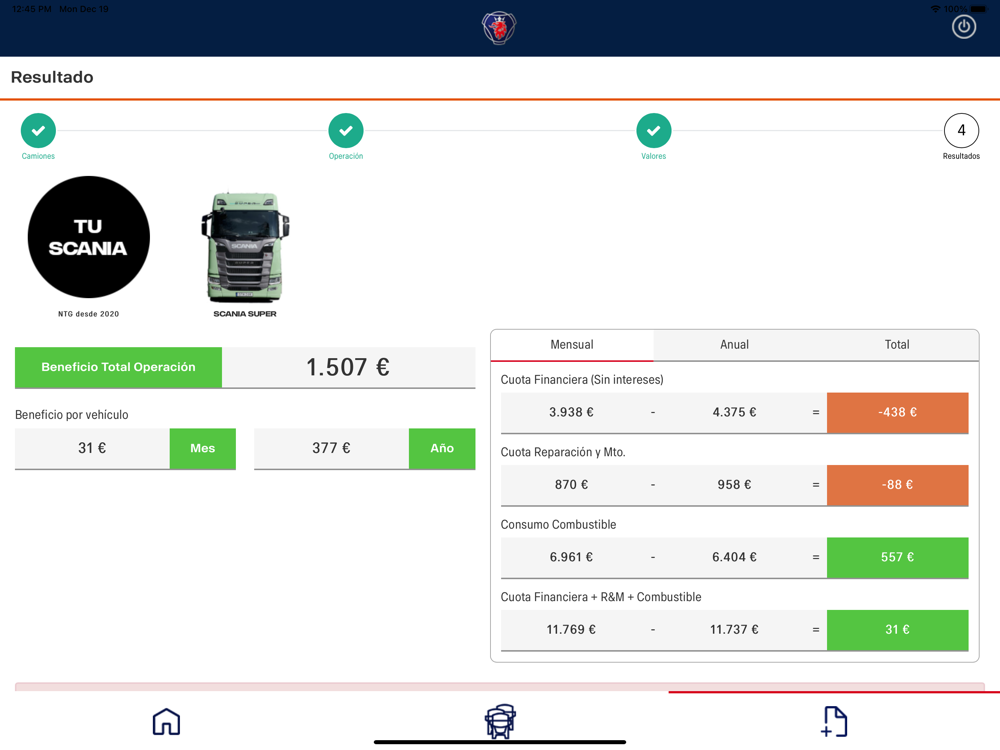Tap the Camiones step label
Viewport: 1000px width, 750px height.
click(x=38, y=156)
